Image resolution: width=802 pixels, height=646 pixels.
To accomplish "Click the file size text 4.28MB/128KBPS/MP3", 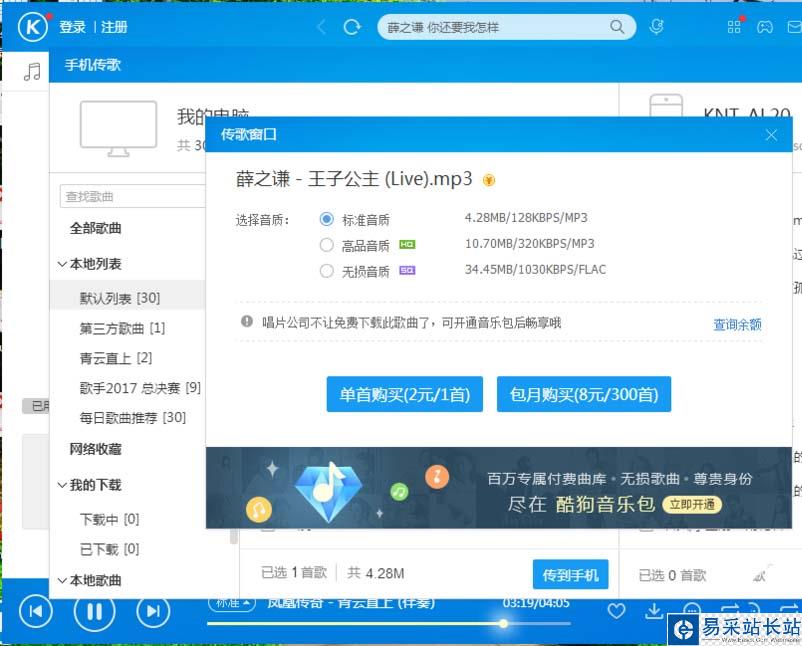I will click(x=526, y=218).
